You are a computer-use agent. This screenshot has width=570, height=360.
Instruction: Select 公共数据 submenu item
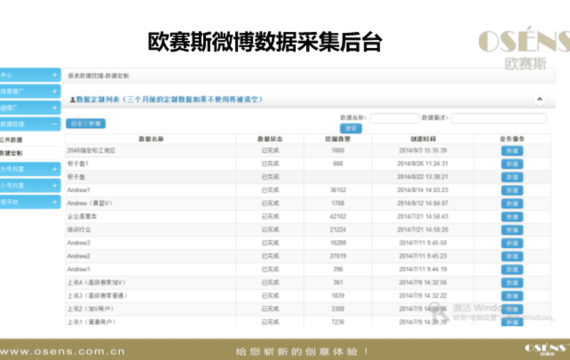[x=11, y=140]
